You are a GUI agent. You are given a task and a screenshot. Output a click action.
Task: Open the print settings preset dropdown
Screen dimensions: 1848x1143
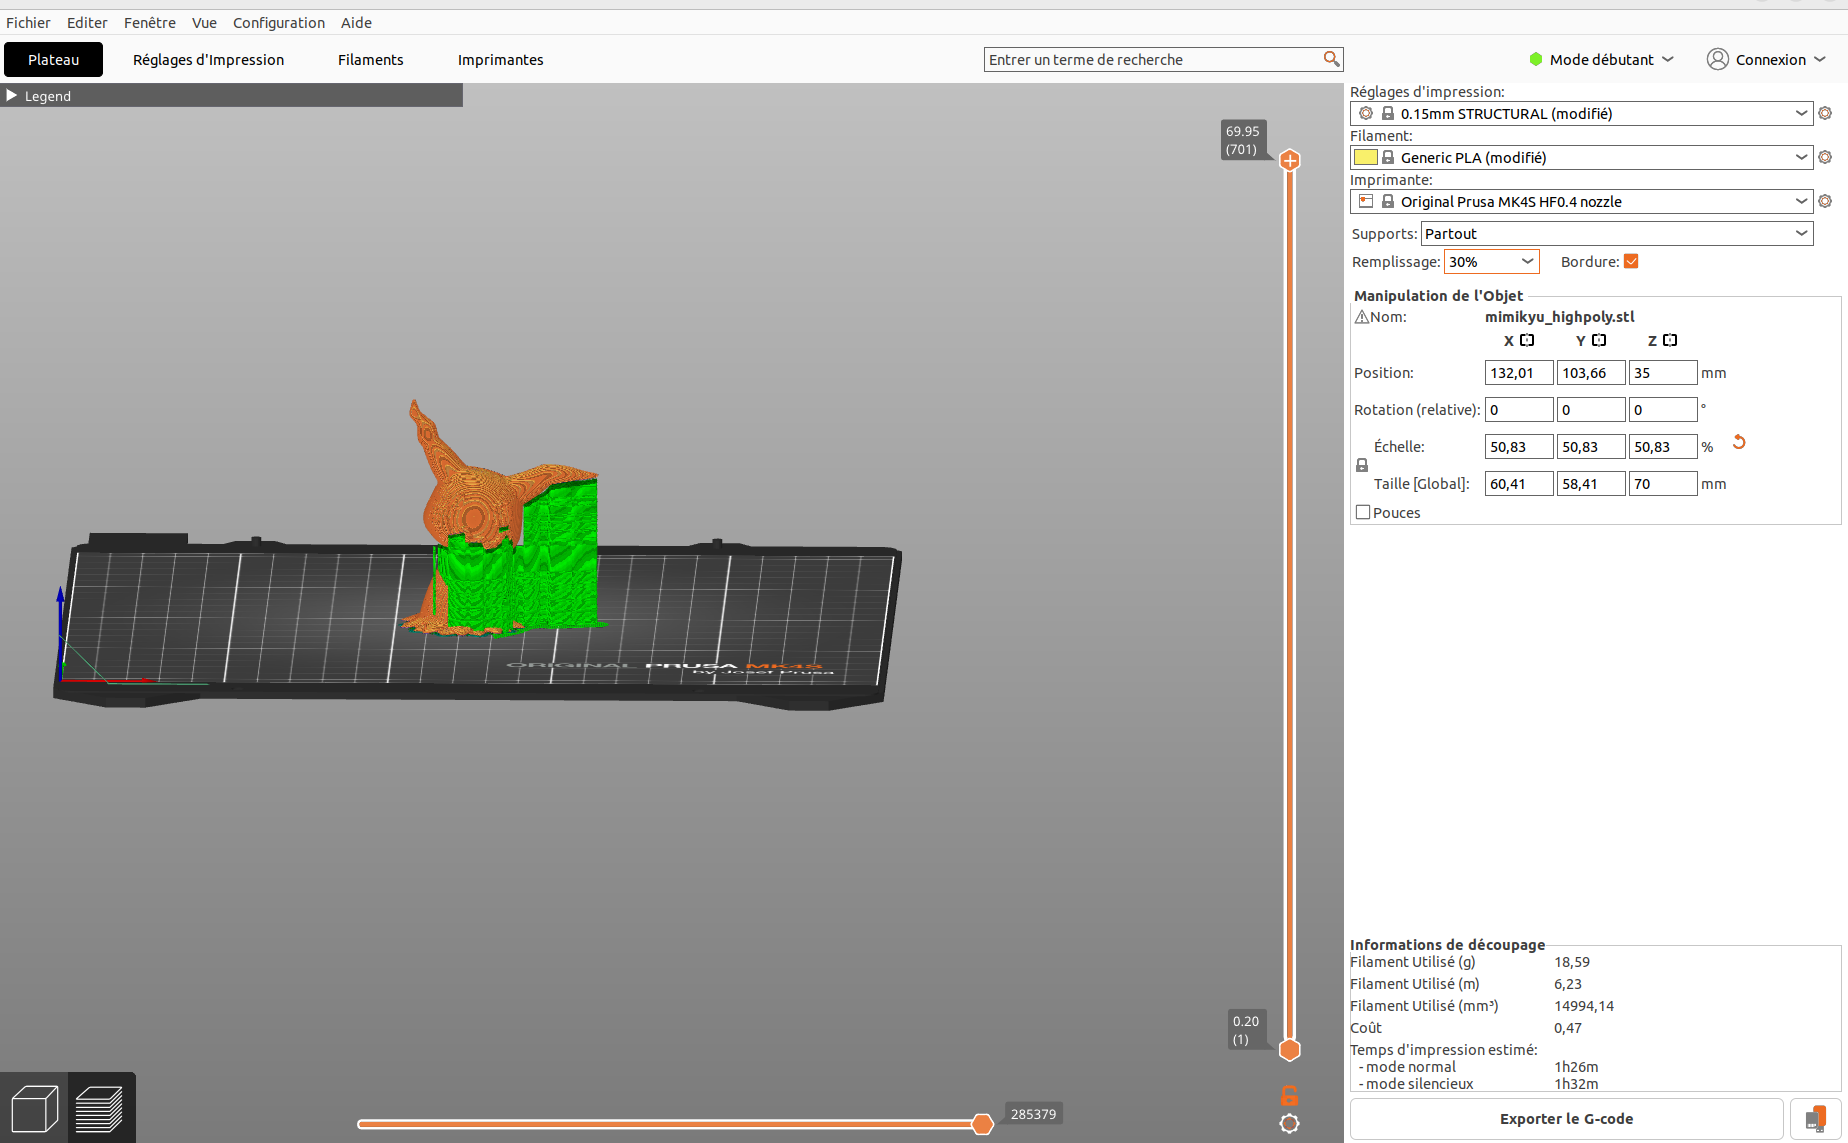[1801, 113]
